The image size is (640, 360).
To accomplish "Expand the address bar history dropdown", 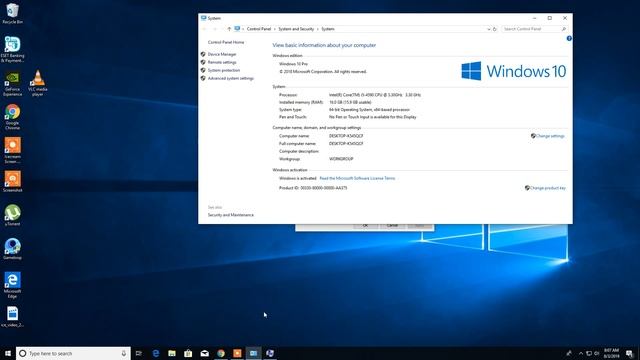I will pos(489,29).
